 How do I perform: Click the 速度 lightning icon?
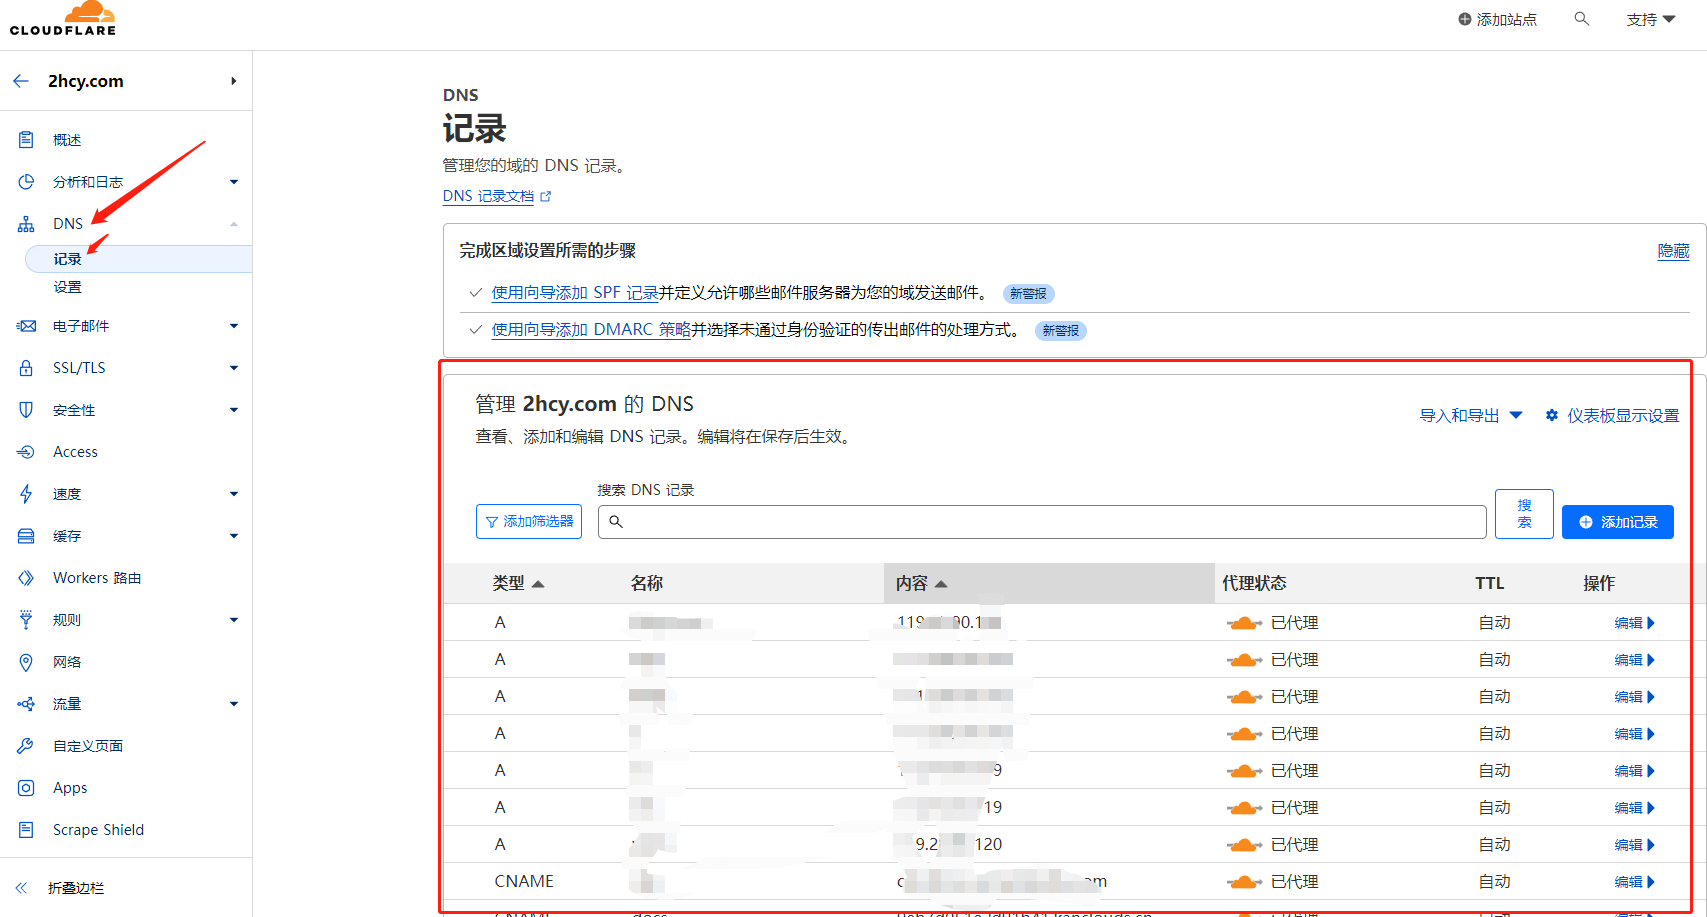[26, 494]
